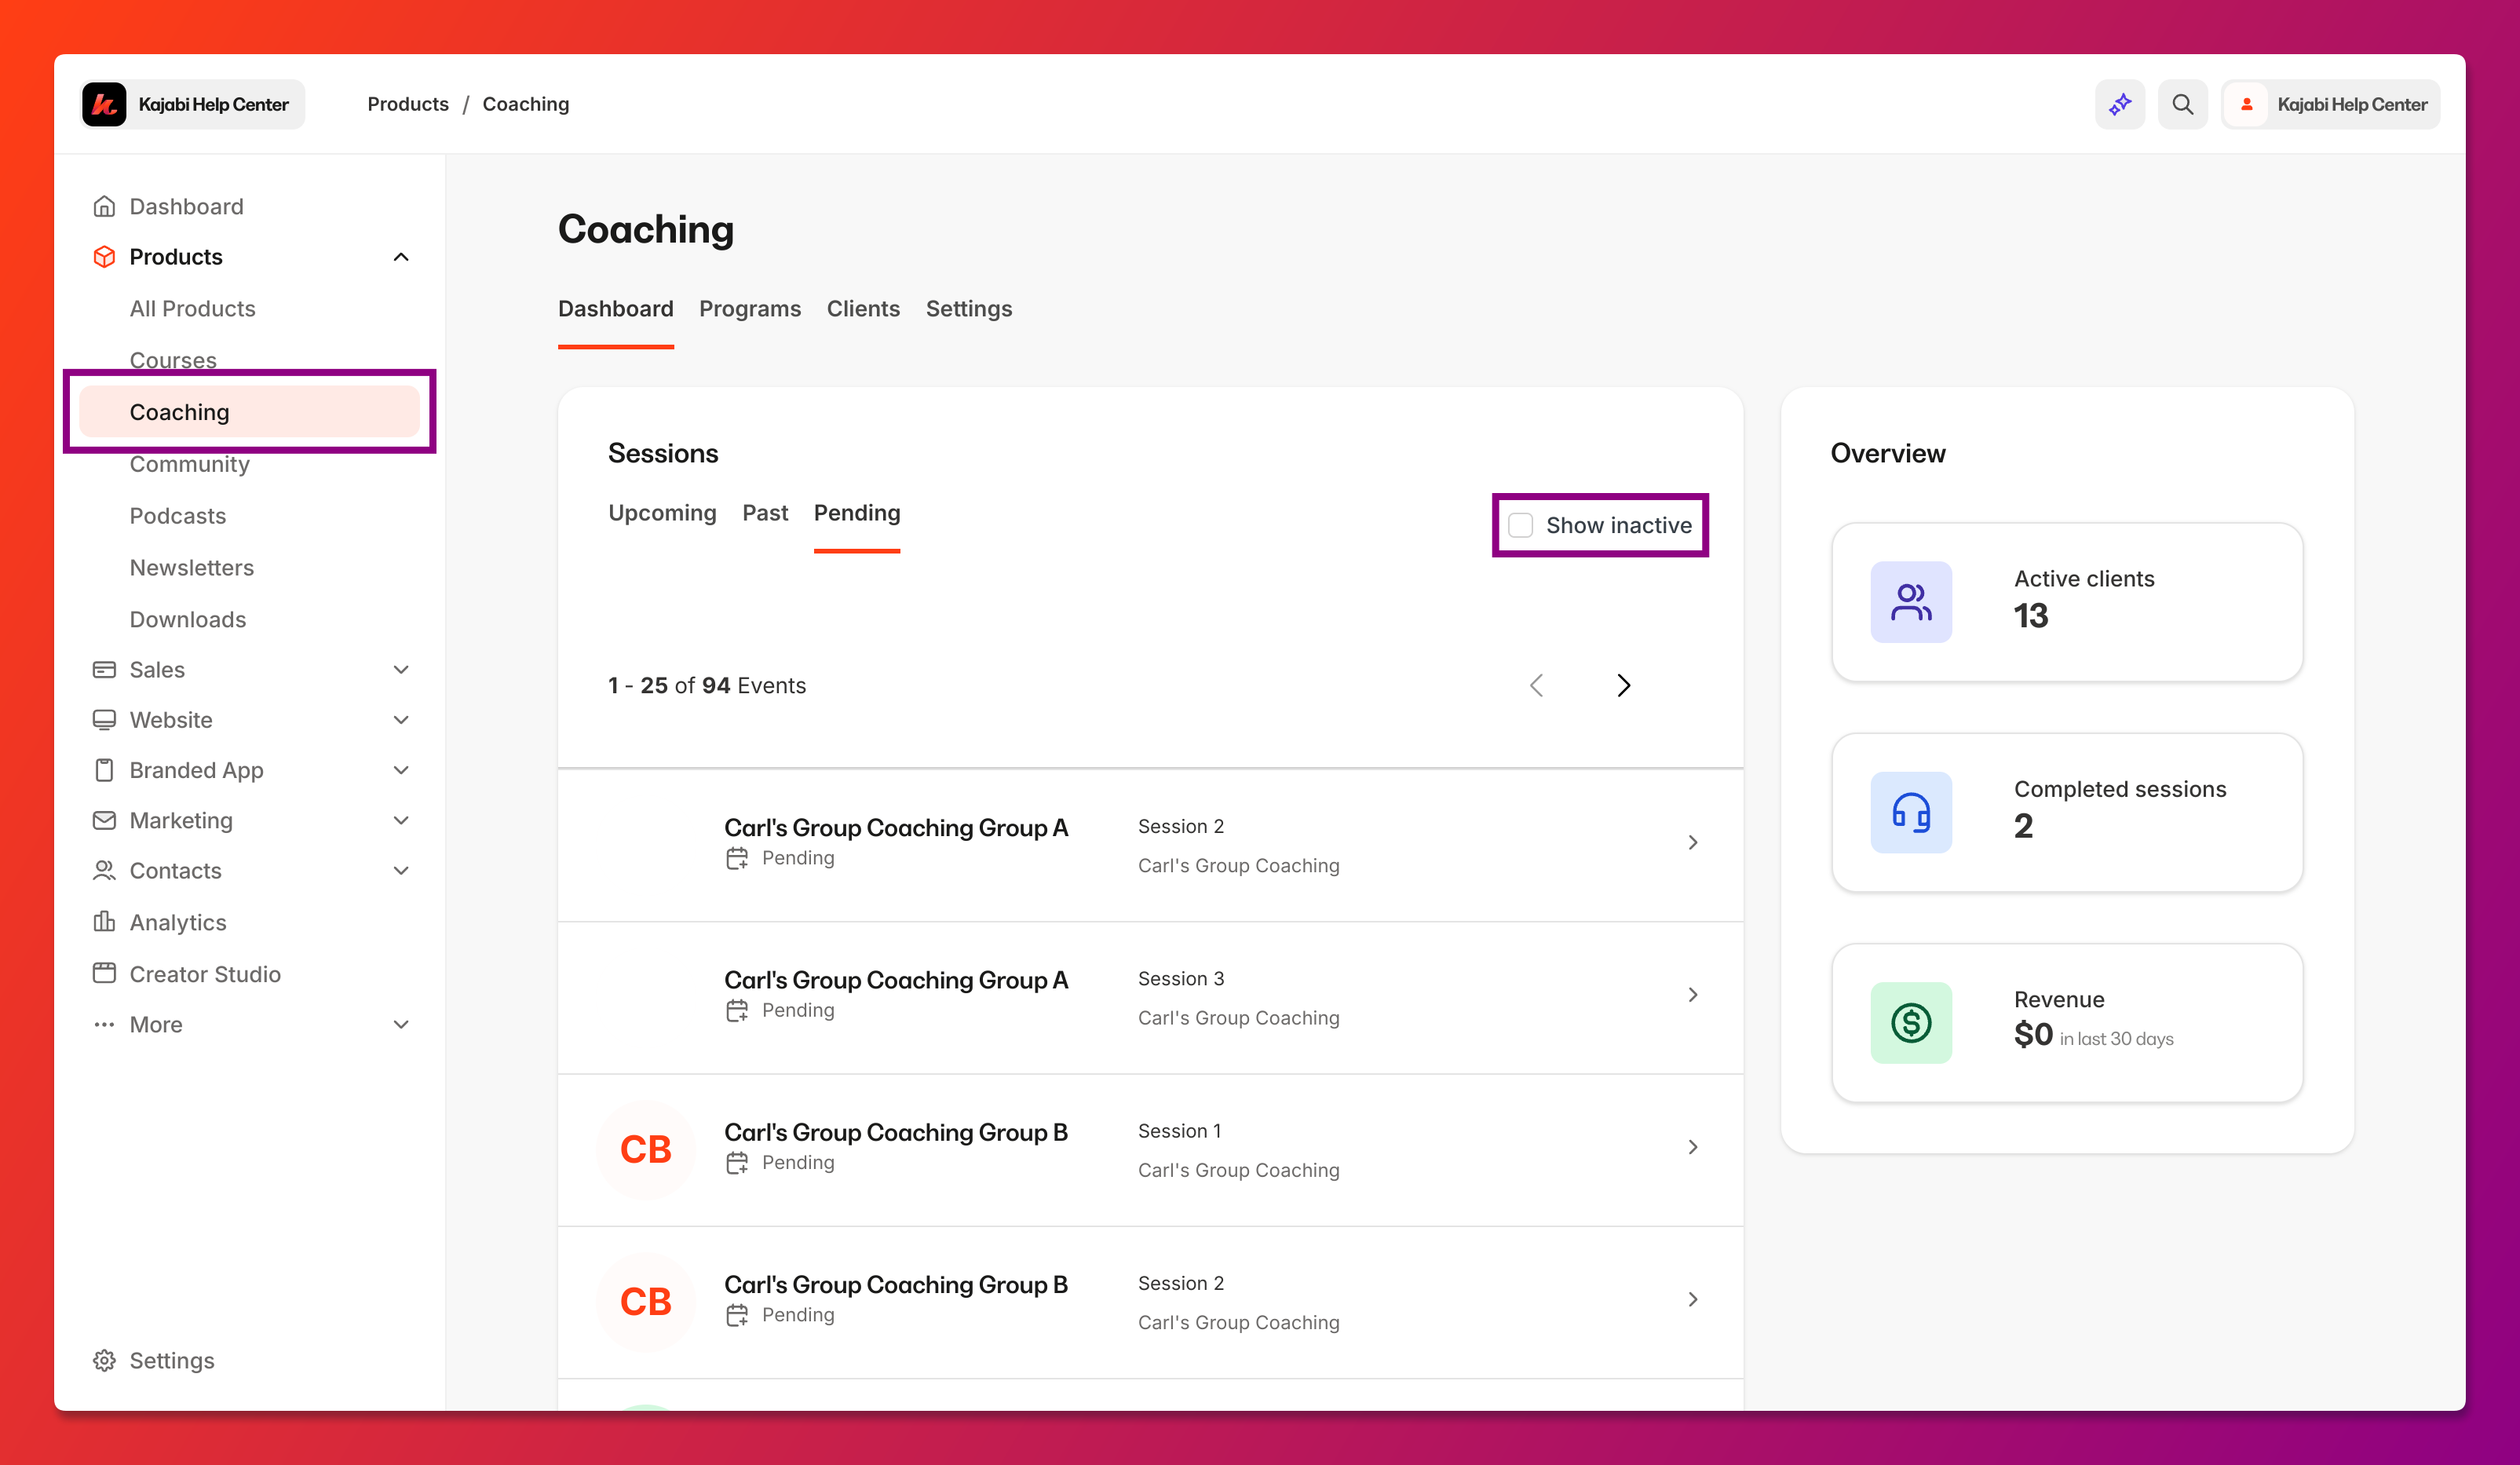
Task: Open the AI assistant sparkle icon
Action: tap(2119, 104)
